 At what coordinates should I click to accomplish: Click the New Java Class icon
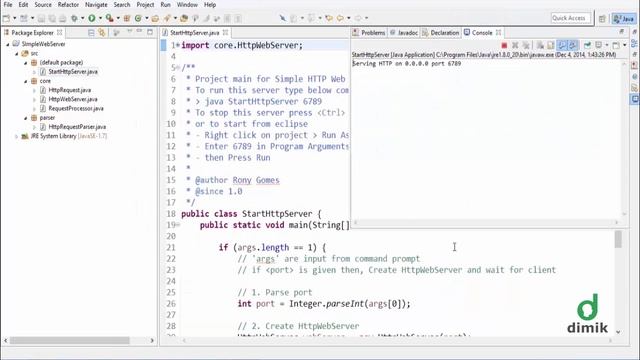138,18
